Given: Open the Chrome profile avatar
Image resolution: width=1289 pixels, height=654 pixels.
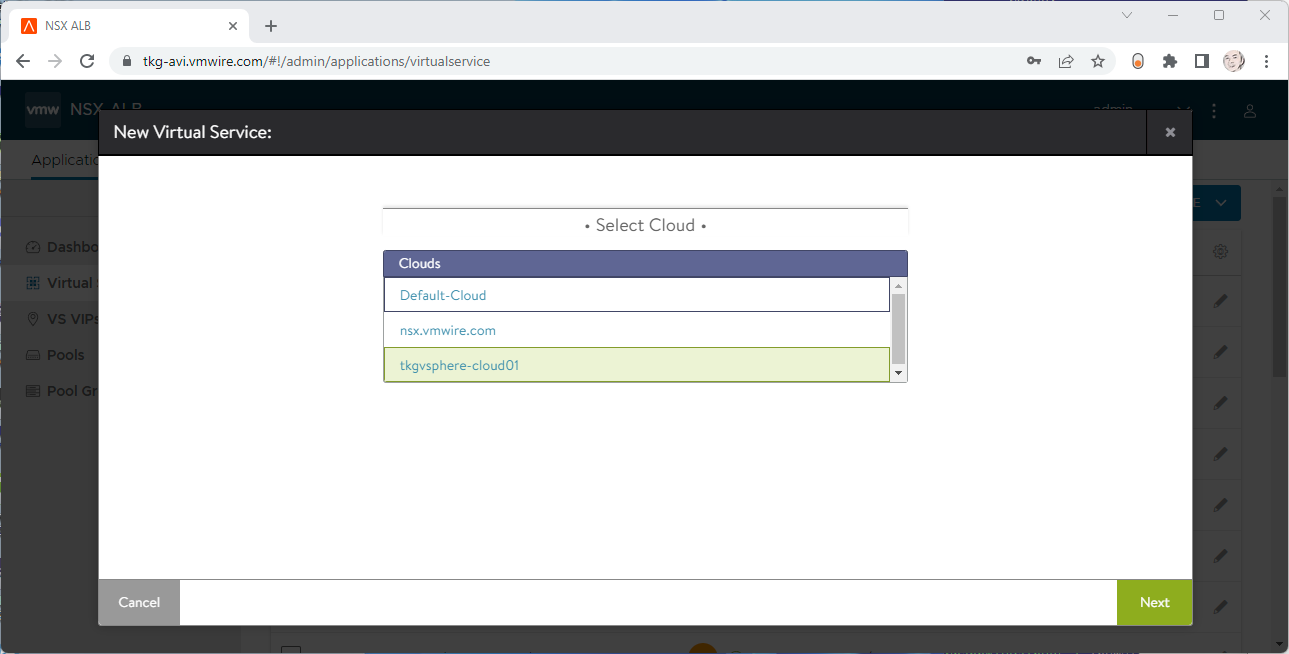Looking at the screenshot, I should [x=1234, y=61].
